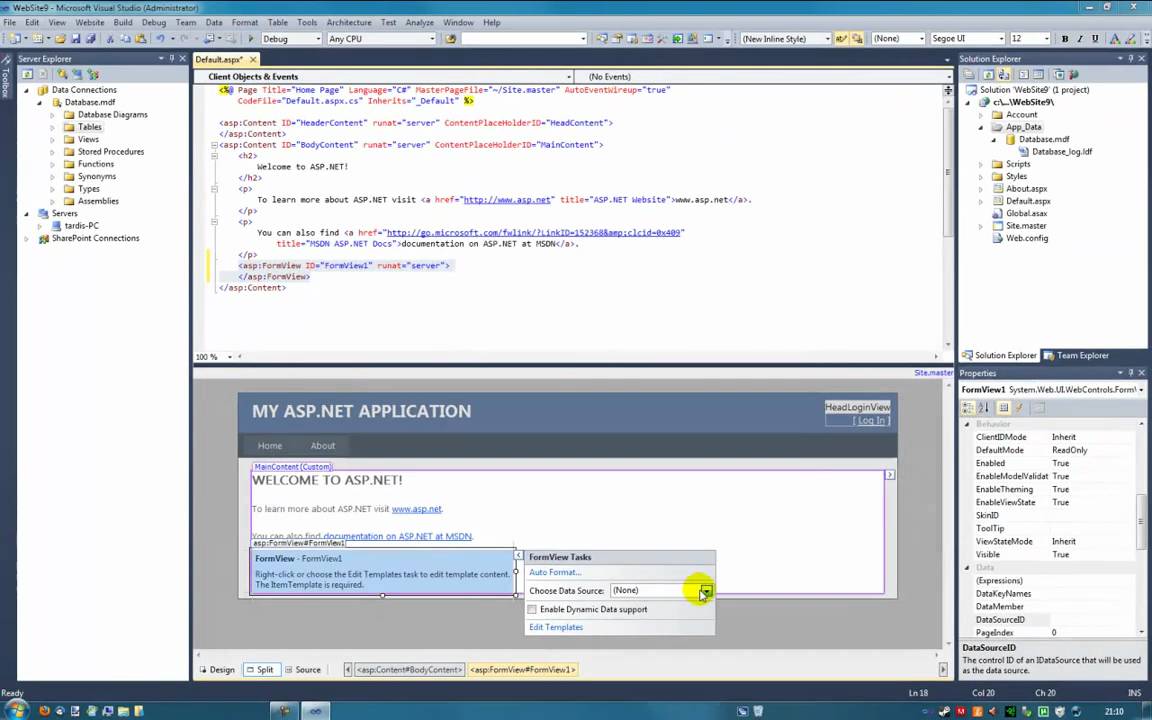Click the DataSourceID property value field
Screen dimensions: 1152x720
(x=1092, y=620)
